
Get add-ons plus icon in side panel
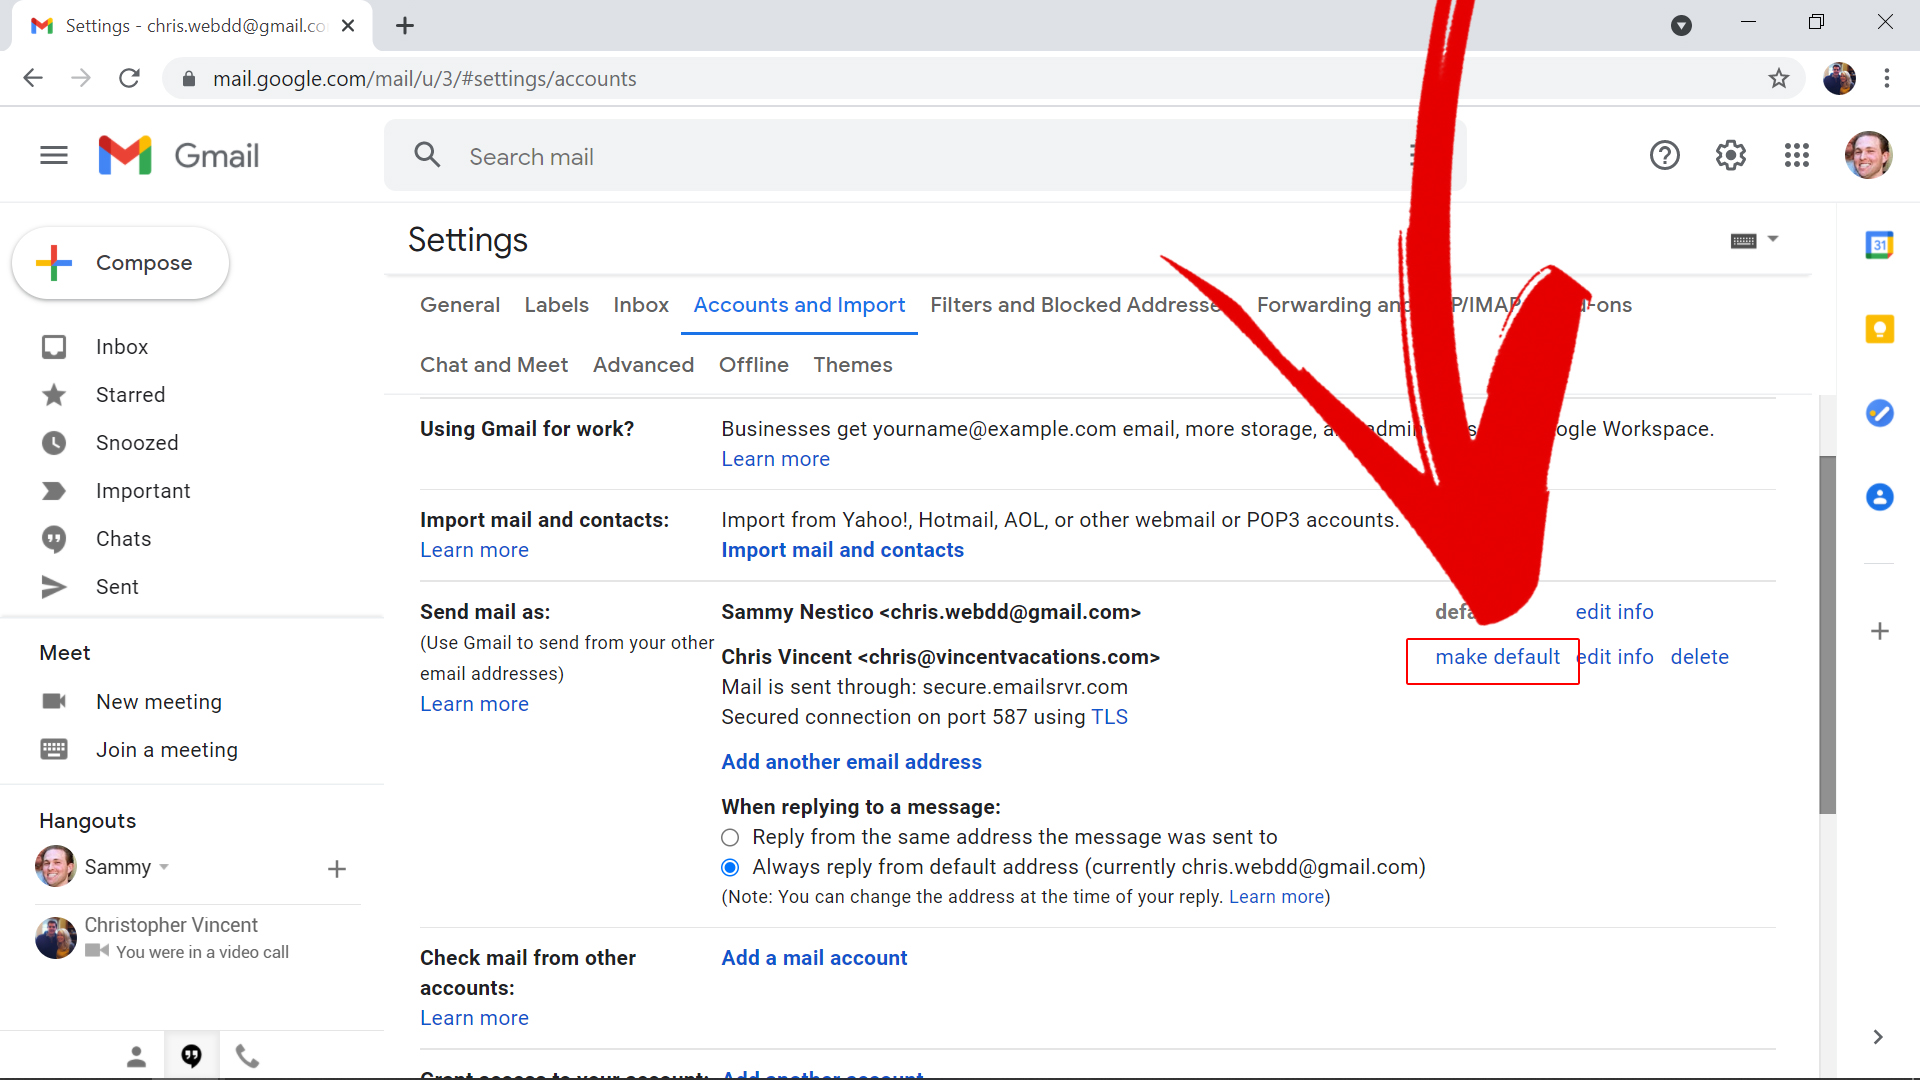[1880, 631]
